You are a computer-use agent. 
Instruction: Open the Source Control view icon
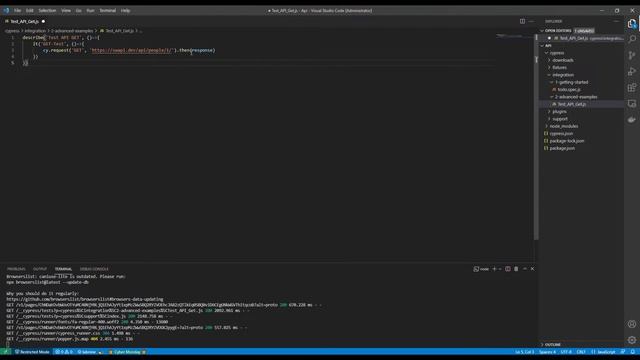632,56
